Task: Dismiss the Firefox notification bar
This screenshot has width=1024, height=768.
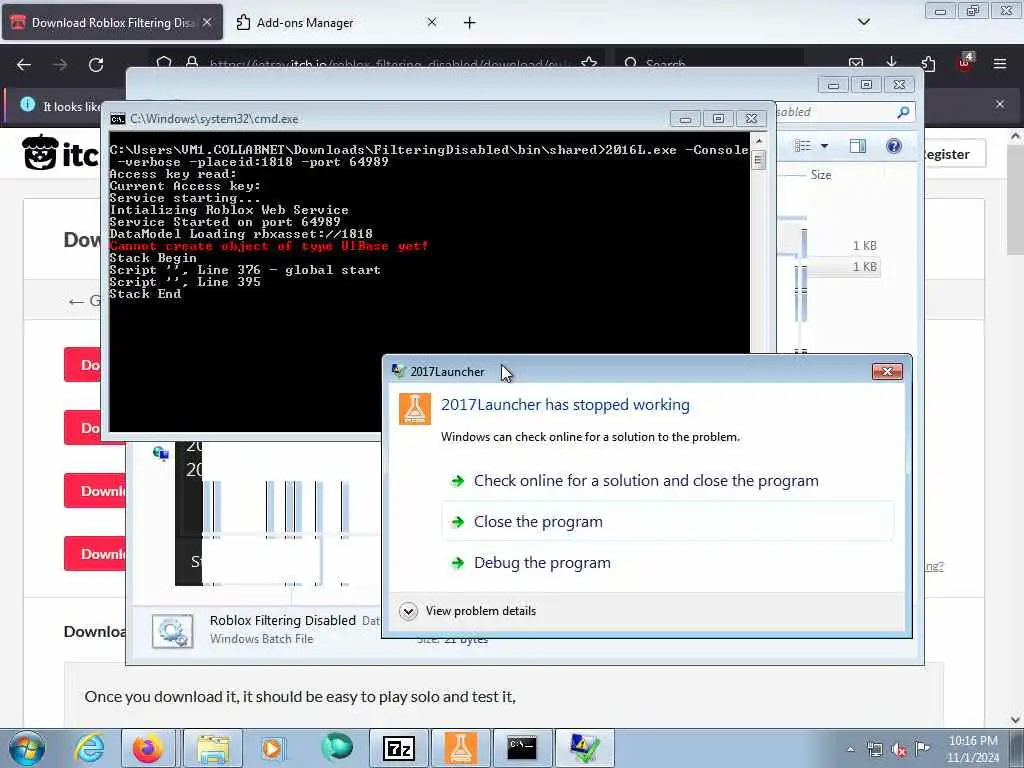Action: (1000, 104)
